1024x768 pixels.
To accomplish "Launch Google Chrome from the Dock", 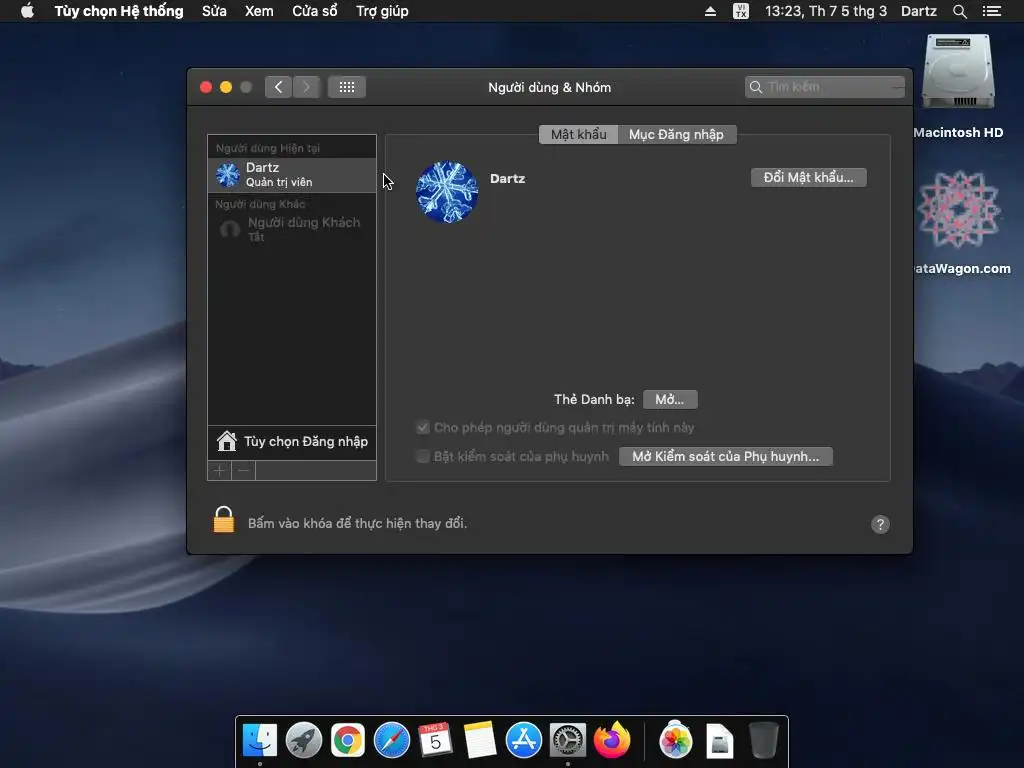I will [347, 741].
